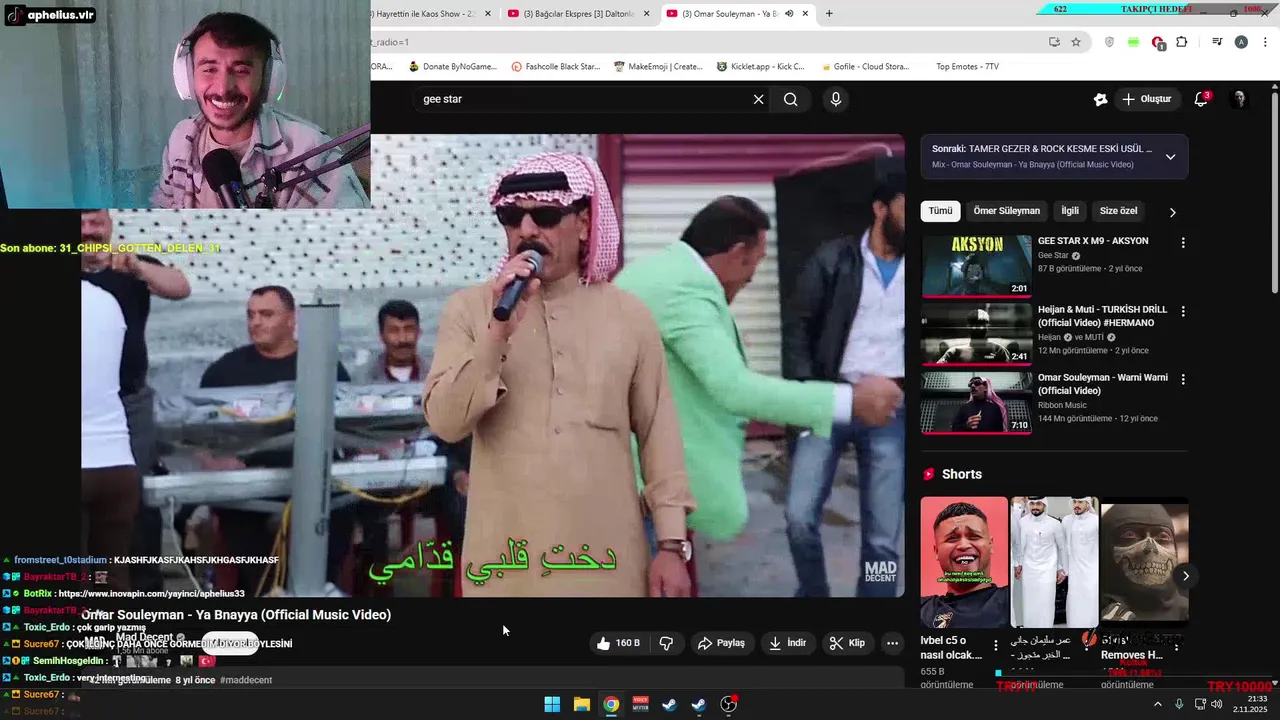Click the red badge extension icon
1280x720 pixels.
(1157, 42)
